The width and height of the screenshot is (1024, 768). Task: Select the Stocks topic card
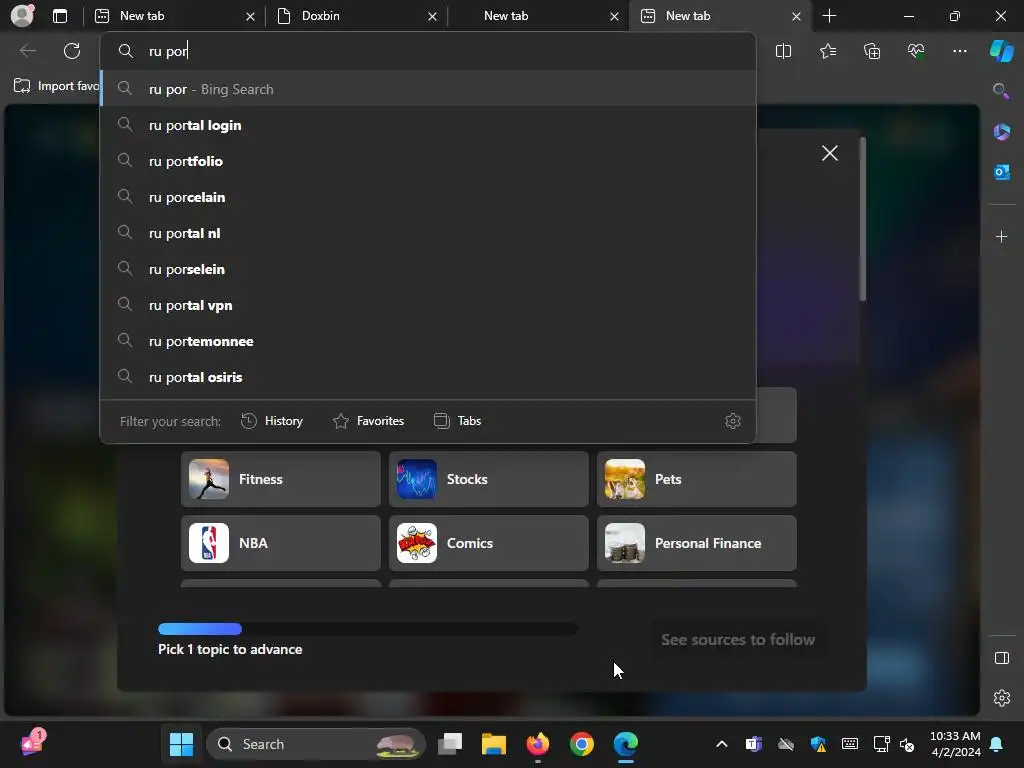pyautogui.click(x=488, y=479)
